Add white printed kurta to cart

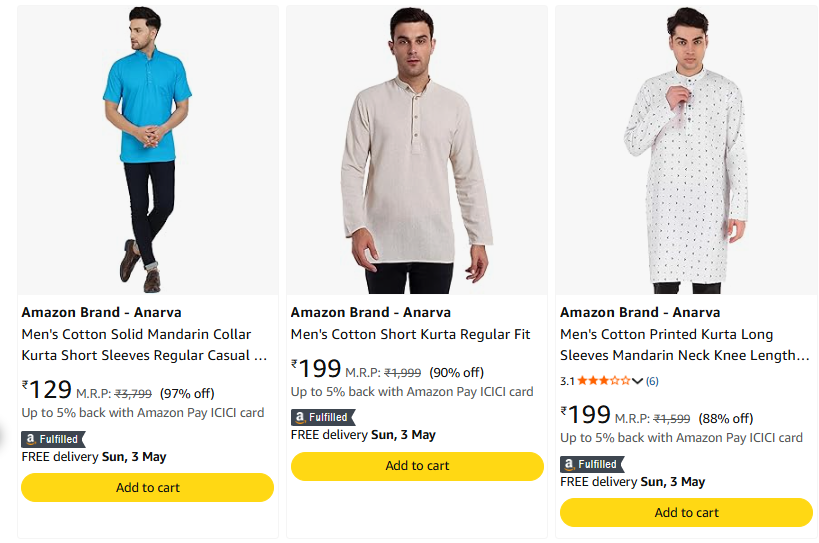[x=686, y=512]
